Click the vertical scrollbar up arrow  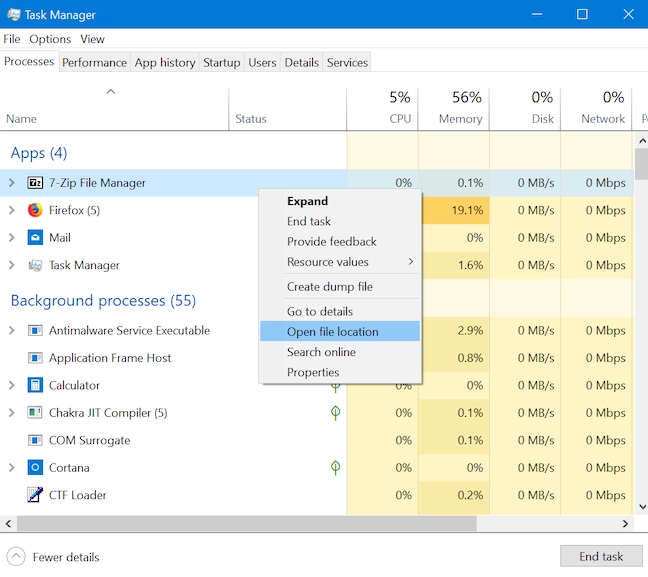click(x=642, y=141)
